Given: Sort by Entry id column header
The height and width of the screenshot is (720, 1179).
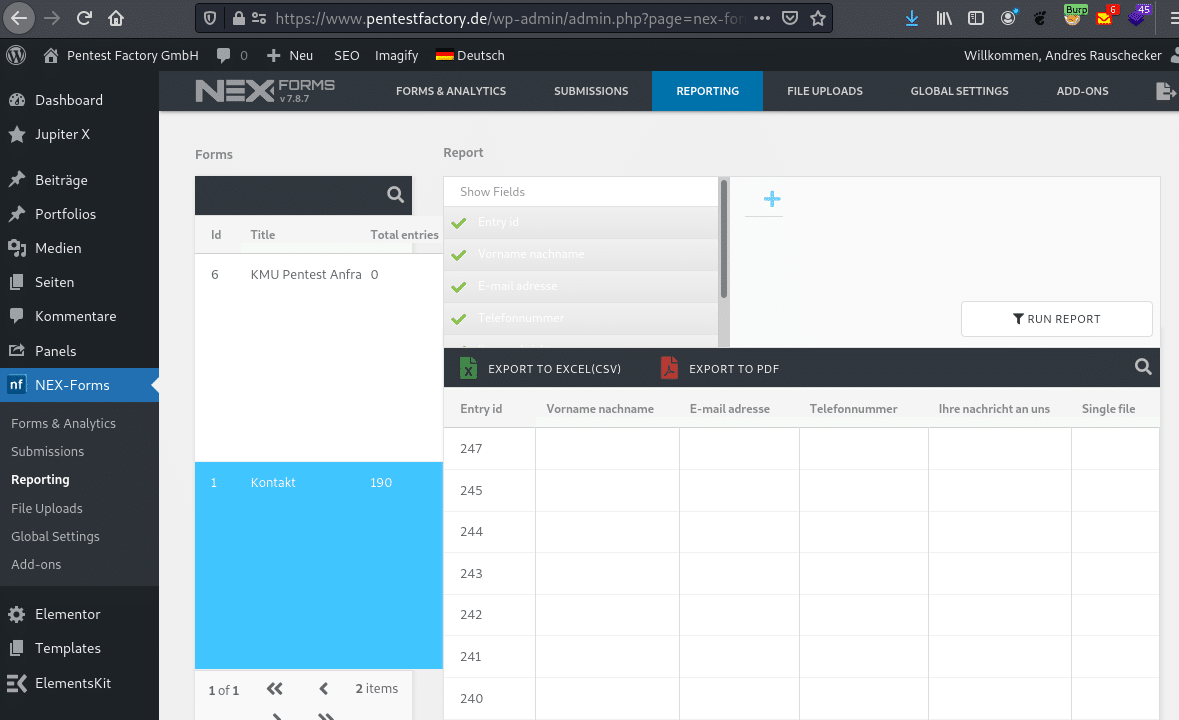Looking at the screenshot, I should pos(481,409).
